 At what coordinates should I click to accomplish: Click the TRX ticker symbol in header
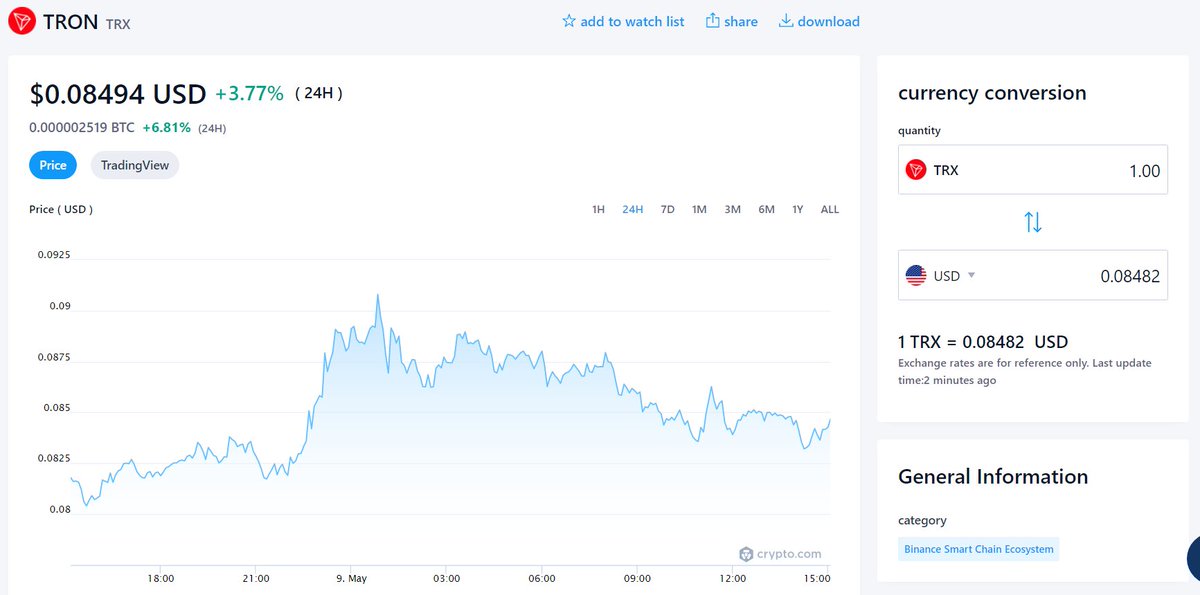(x=117, y=23)
